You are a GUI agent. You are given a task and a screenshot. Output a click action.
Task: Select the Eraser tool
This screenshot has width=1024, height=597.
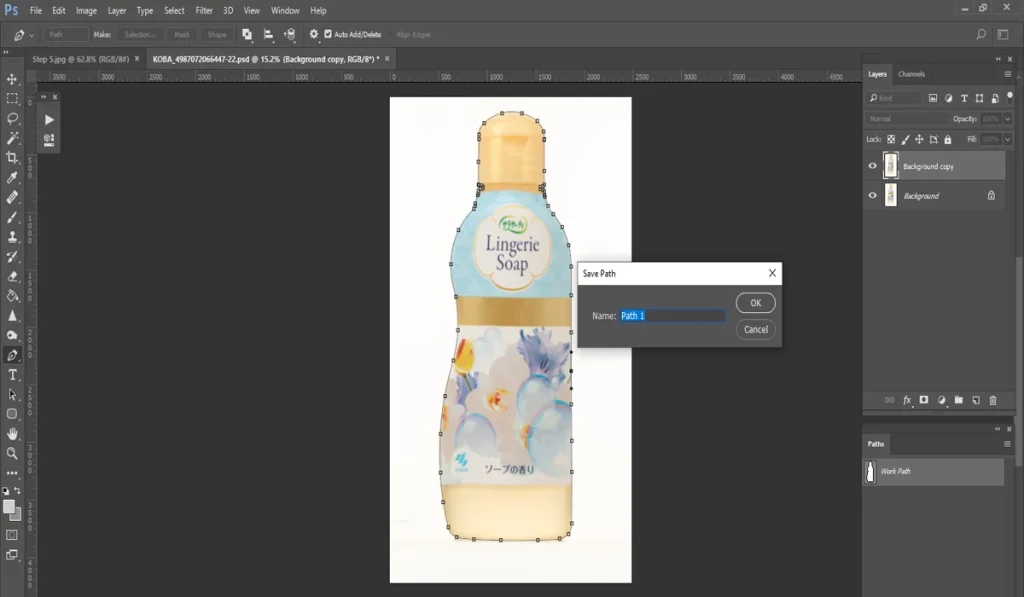click(x=12, y=276)
